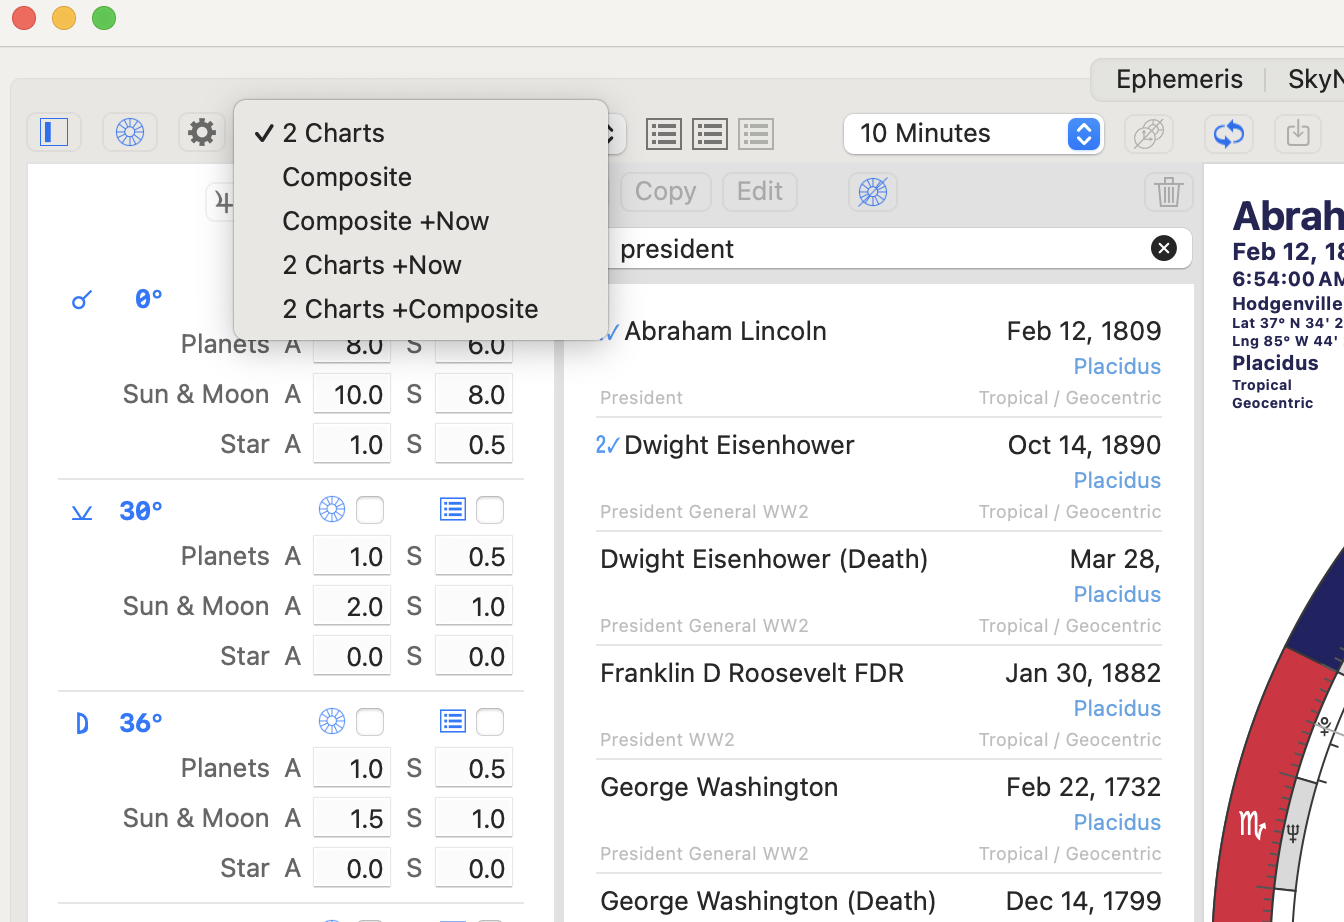Pick the Composite menu entry
1344x922 pixels.
347,177
